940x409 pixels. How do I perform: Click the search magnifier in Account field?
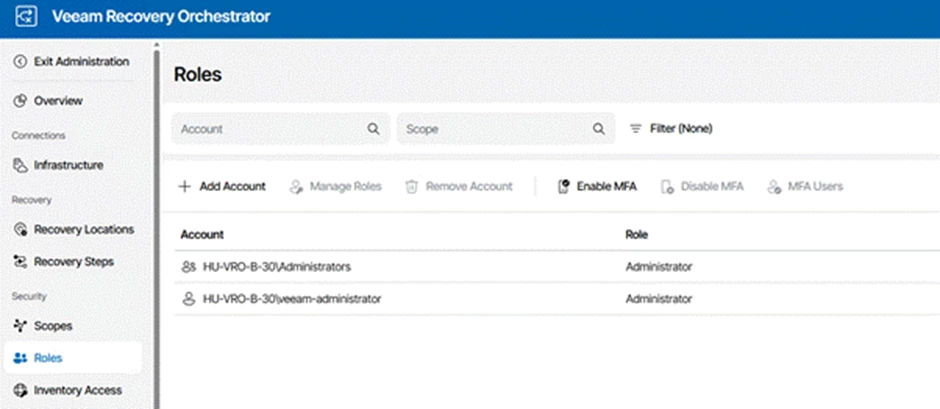click(x=373, y=129)
